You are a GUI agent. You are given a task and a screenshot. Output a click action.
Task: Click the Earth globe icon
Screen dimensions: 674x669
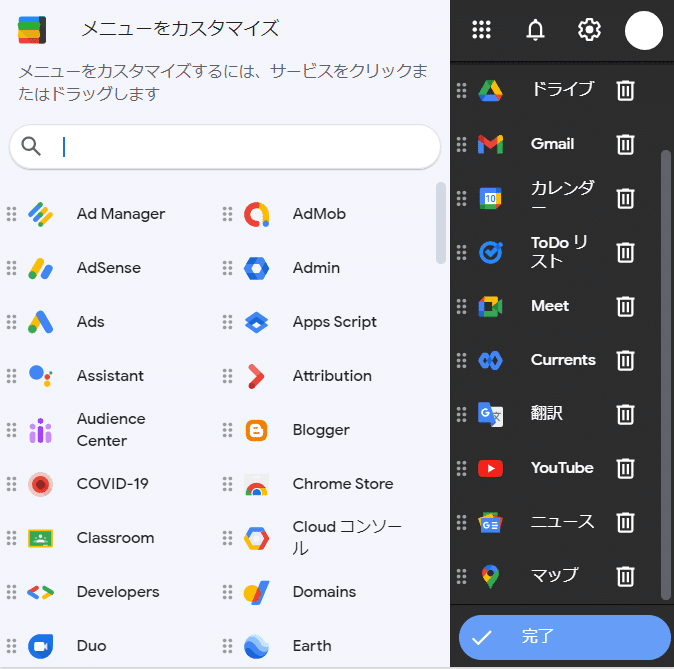[x=256, y=646]
